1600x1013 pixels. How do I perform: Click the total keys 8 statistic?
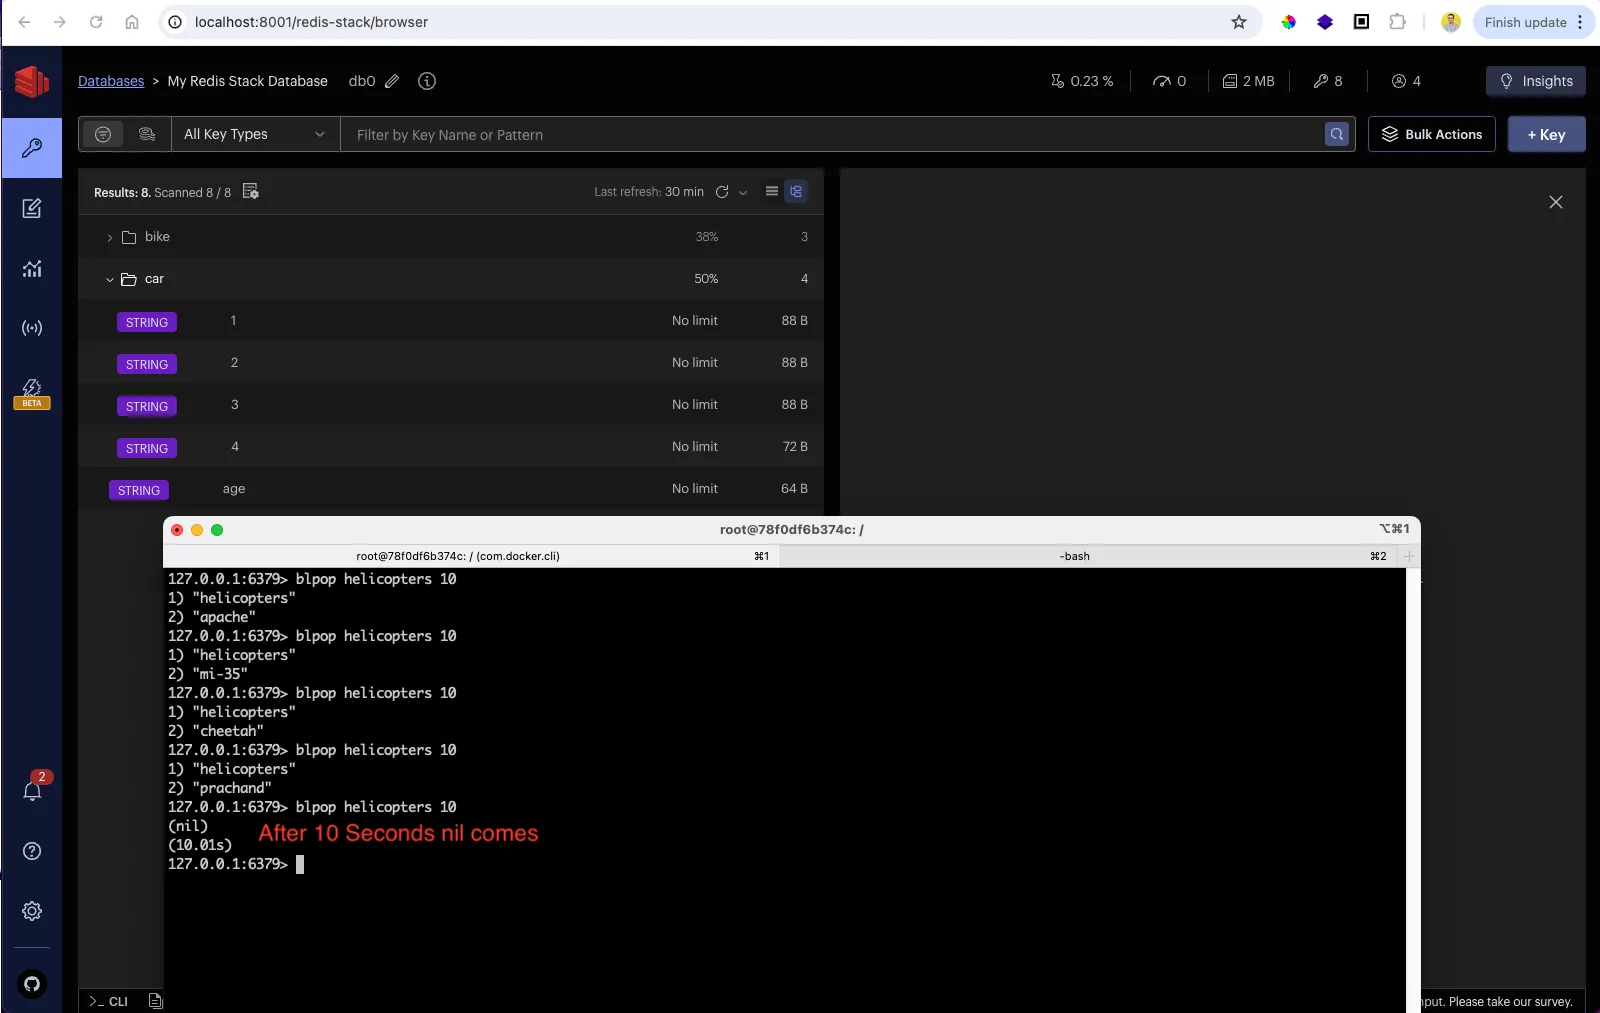[1328, 81]
